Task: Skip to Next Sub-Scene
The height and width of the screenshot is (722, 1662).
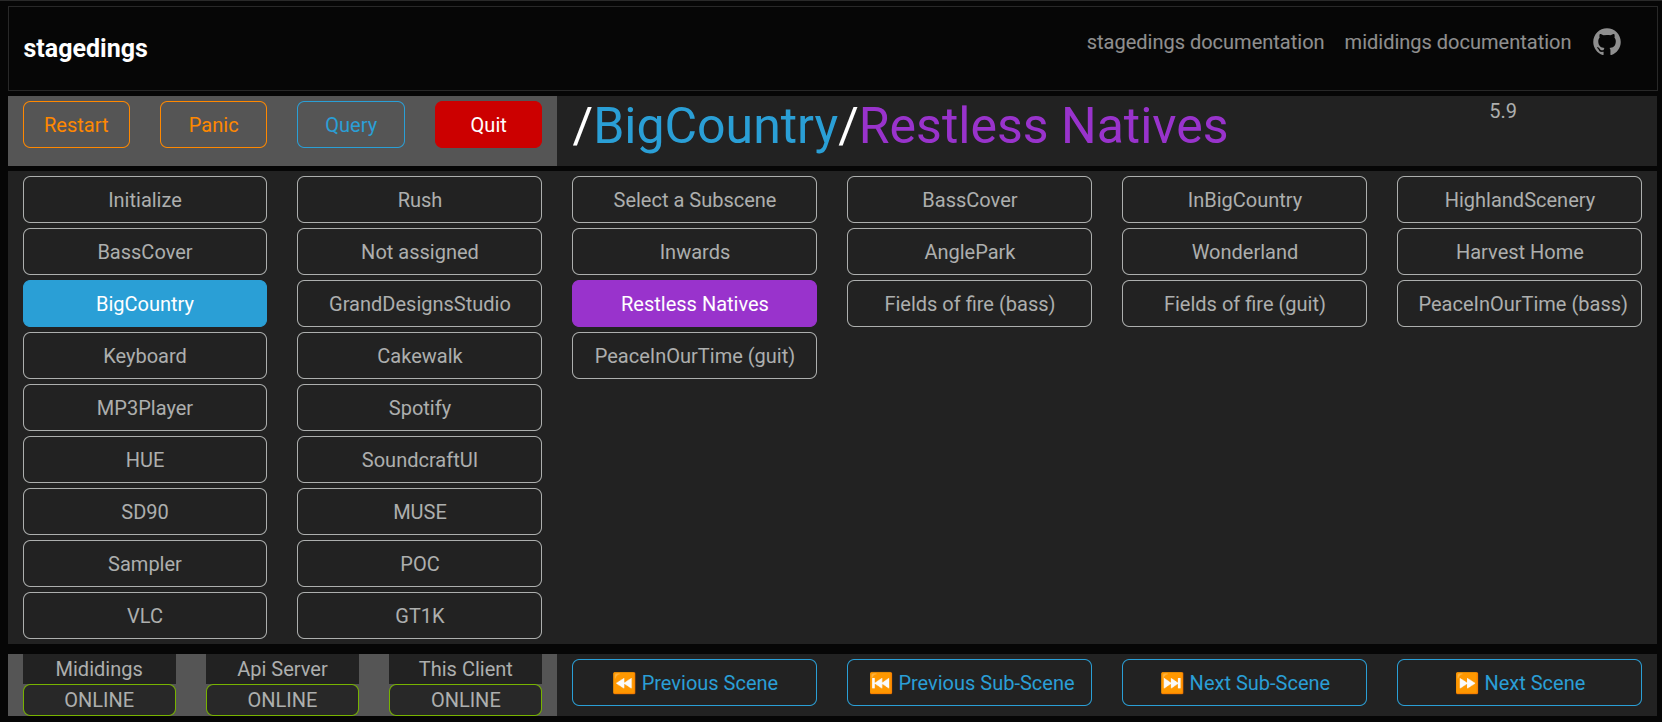Action: tap(1244, 683)
